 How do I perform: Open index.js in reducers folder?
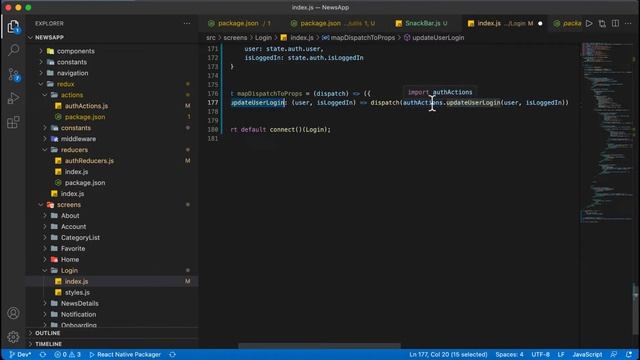(x=76, y=172)
